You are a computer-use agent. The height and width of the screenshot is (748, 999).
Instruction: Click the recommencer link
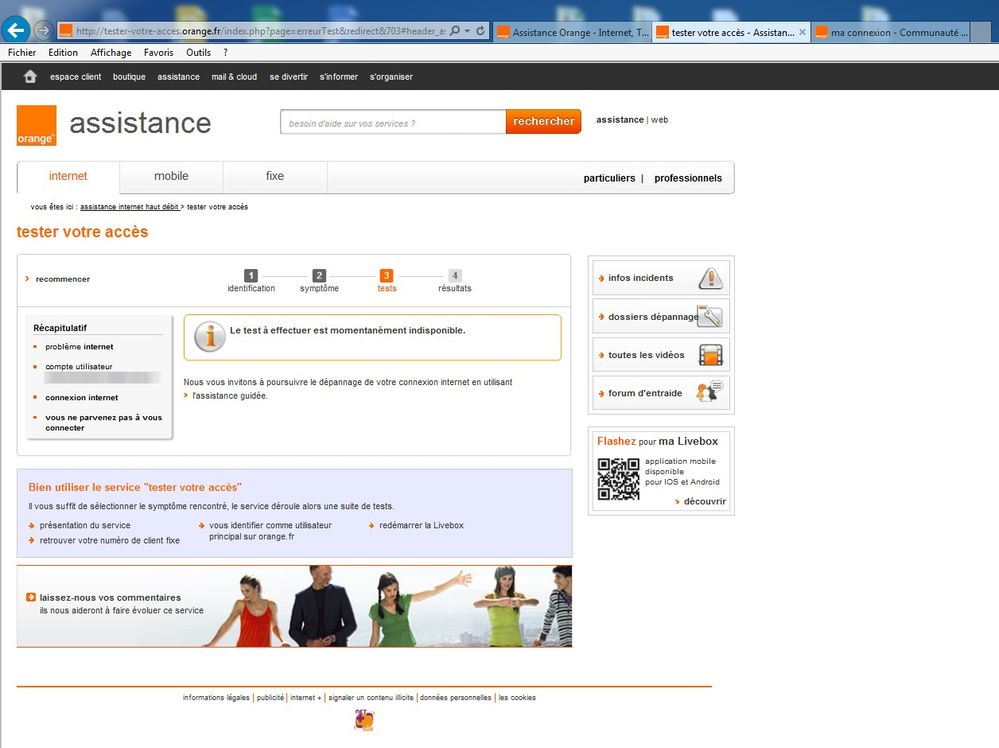pyautogui.click(x=62, y=279)
